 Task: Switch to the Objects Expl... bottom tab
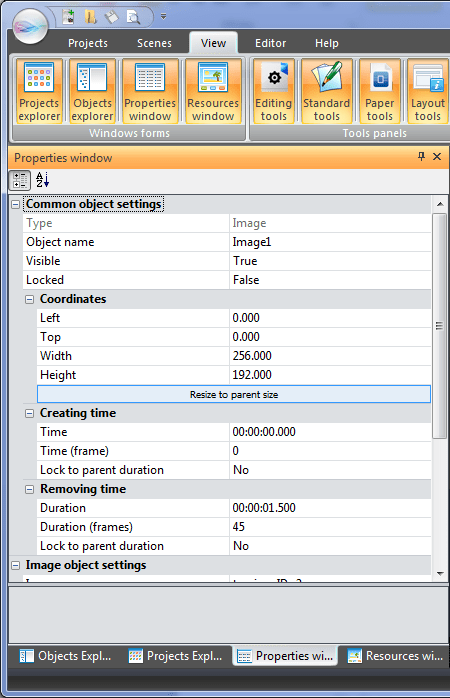[x=65, y=656]
